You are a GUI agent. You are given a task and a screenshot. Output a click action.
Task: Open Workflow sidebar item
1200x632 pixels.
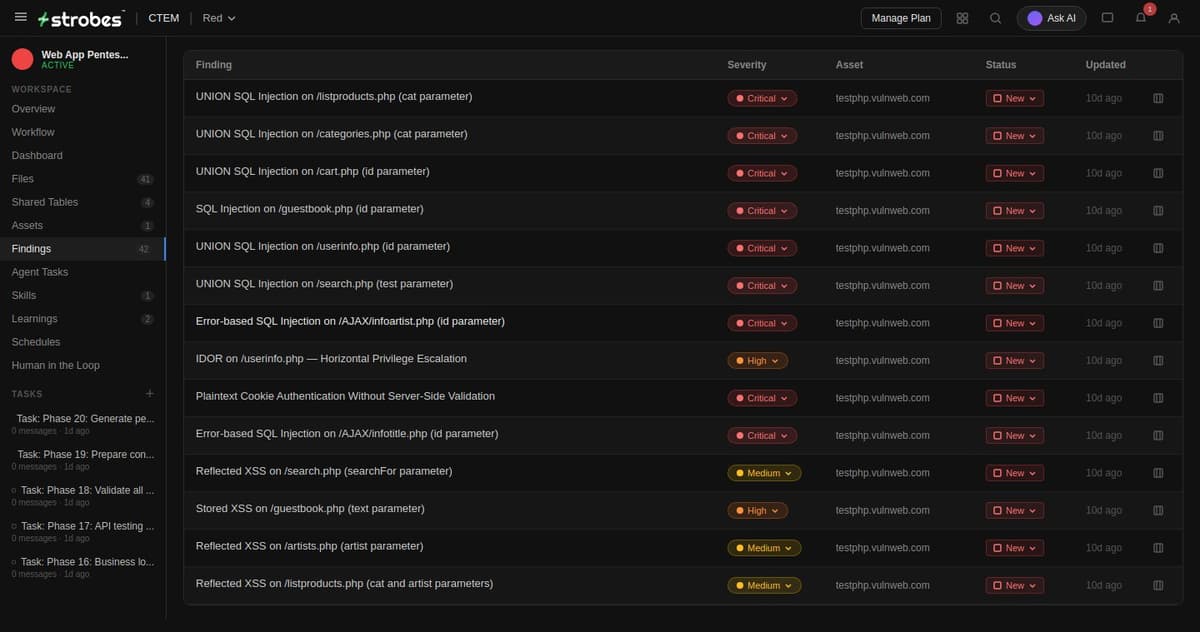(83, 132)
